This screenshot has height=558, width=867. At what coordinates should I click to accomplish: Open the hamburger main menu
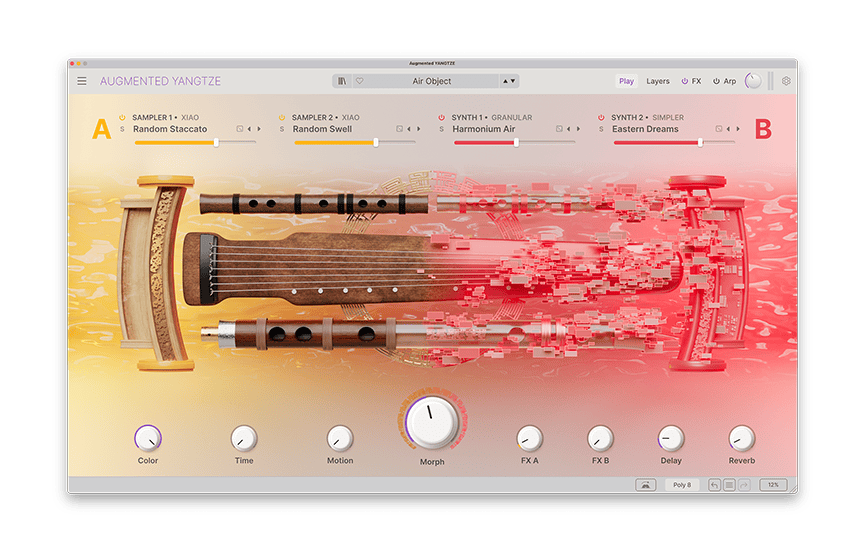[82, 81]
